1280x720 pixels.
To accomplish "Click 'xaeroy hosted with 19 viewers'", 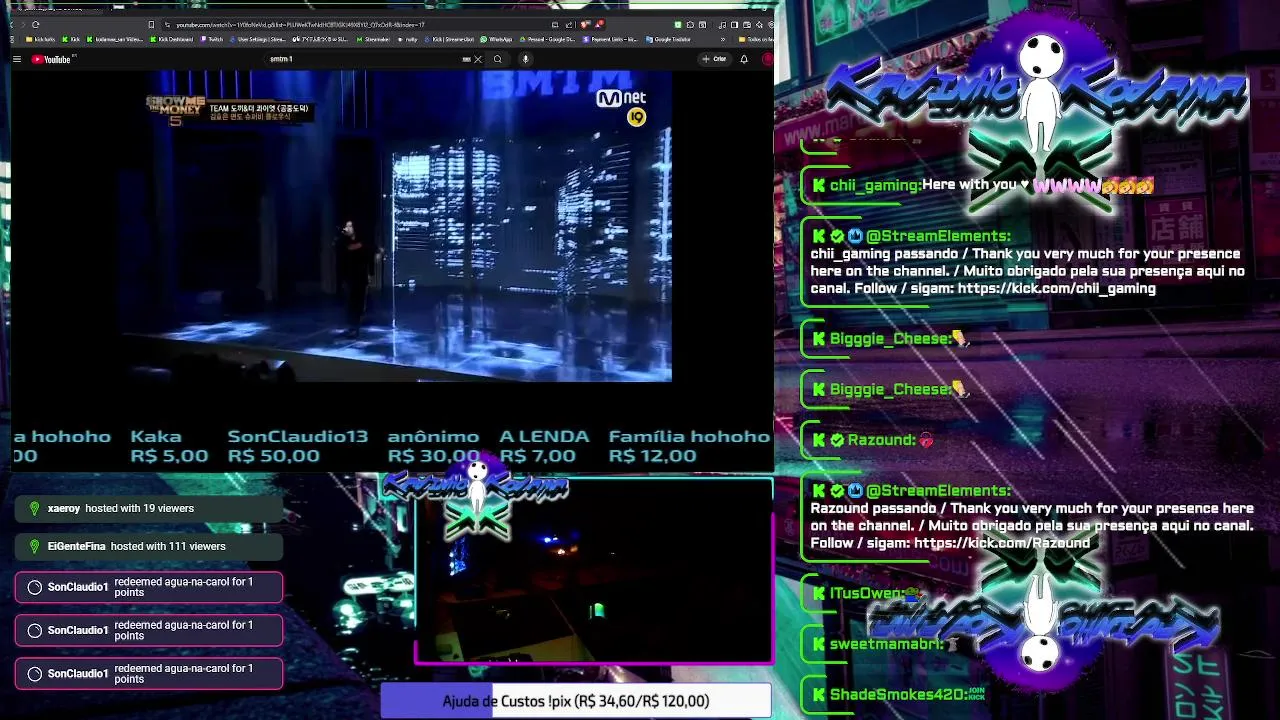I will point(149,508).
